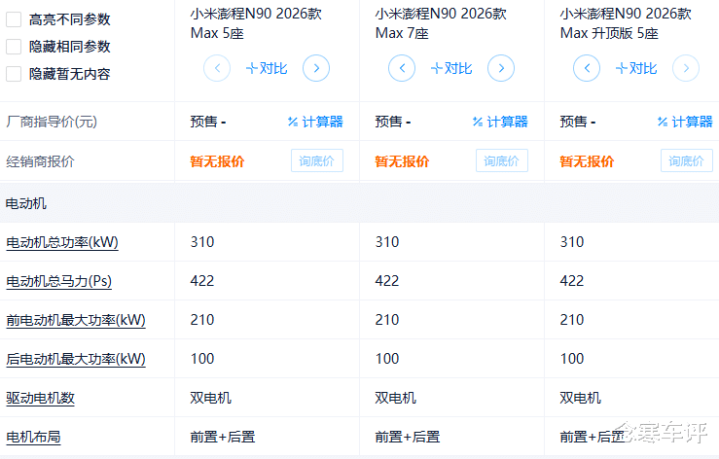719x459 pixels.
Task: Click 预售 - price in Max 7座 column
Action: coord(393,122)
